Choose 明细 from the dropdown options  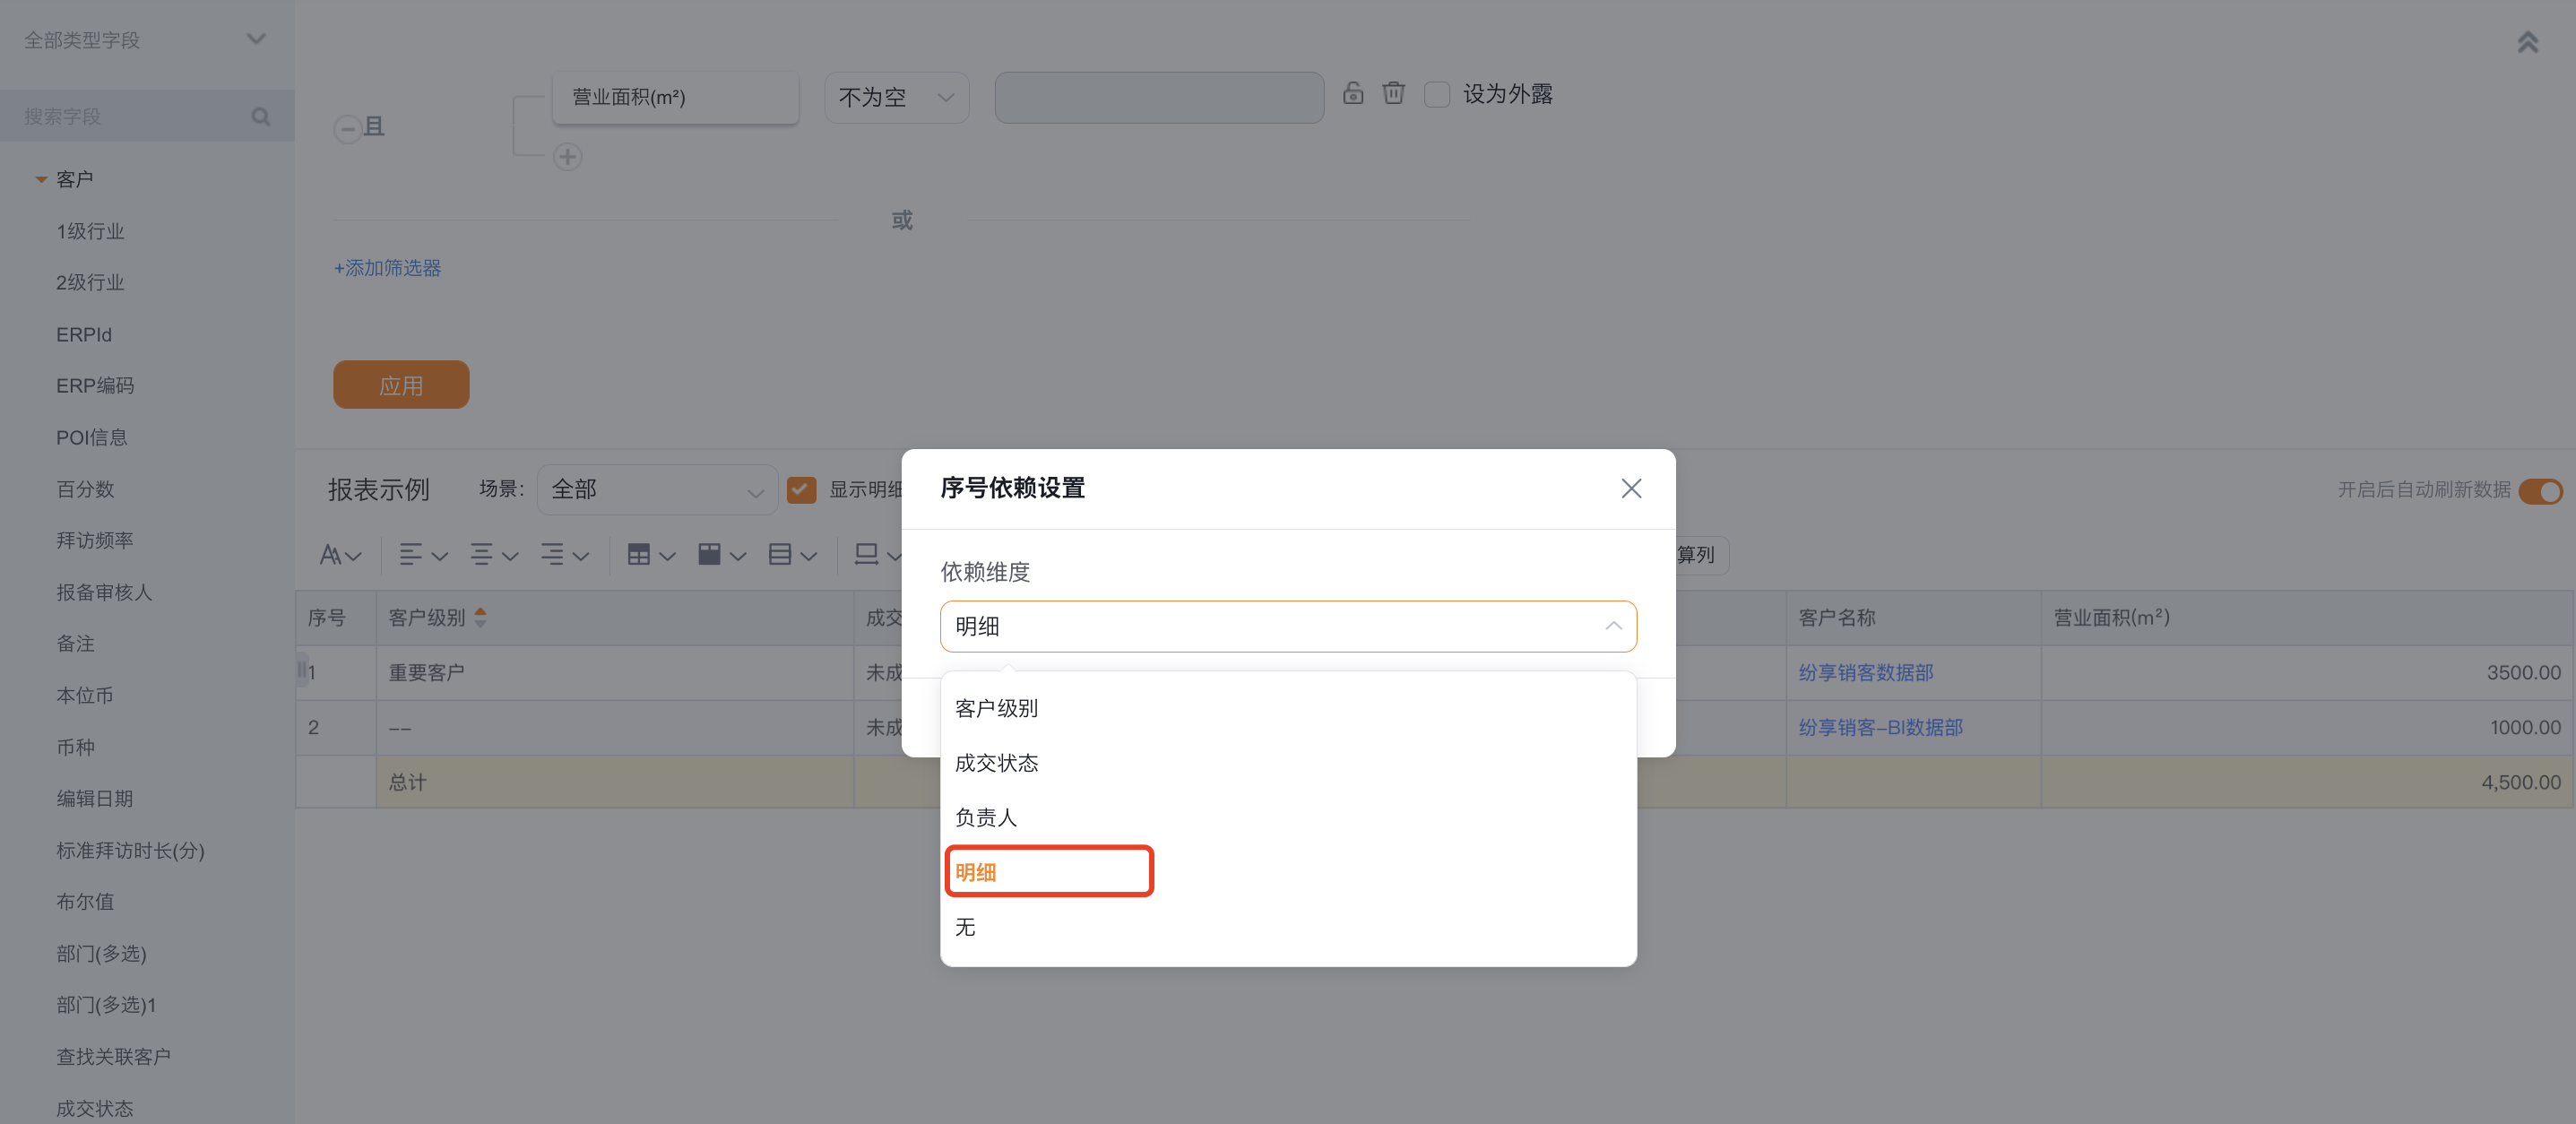click(1288, 872)
